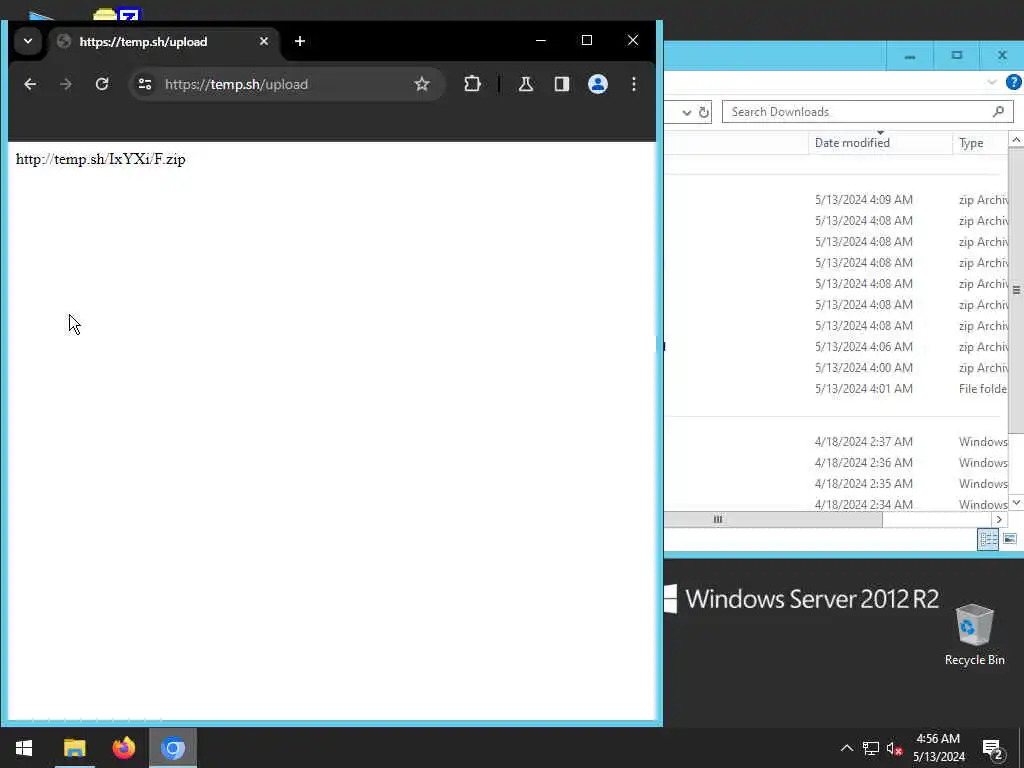Maximize the Chrome window
Image resolution: width=1024 pixels, height=768 pixels.
point(586,40)
